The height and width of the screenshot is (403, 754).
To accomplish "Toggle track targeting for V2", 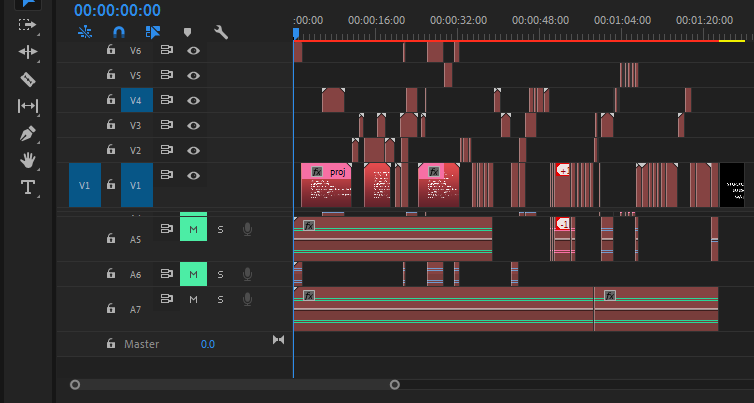I will point(137,150).
